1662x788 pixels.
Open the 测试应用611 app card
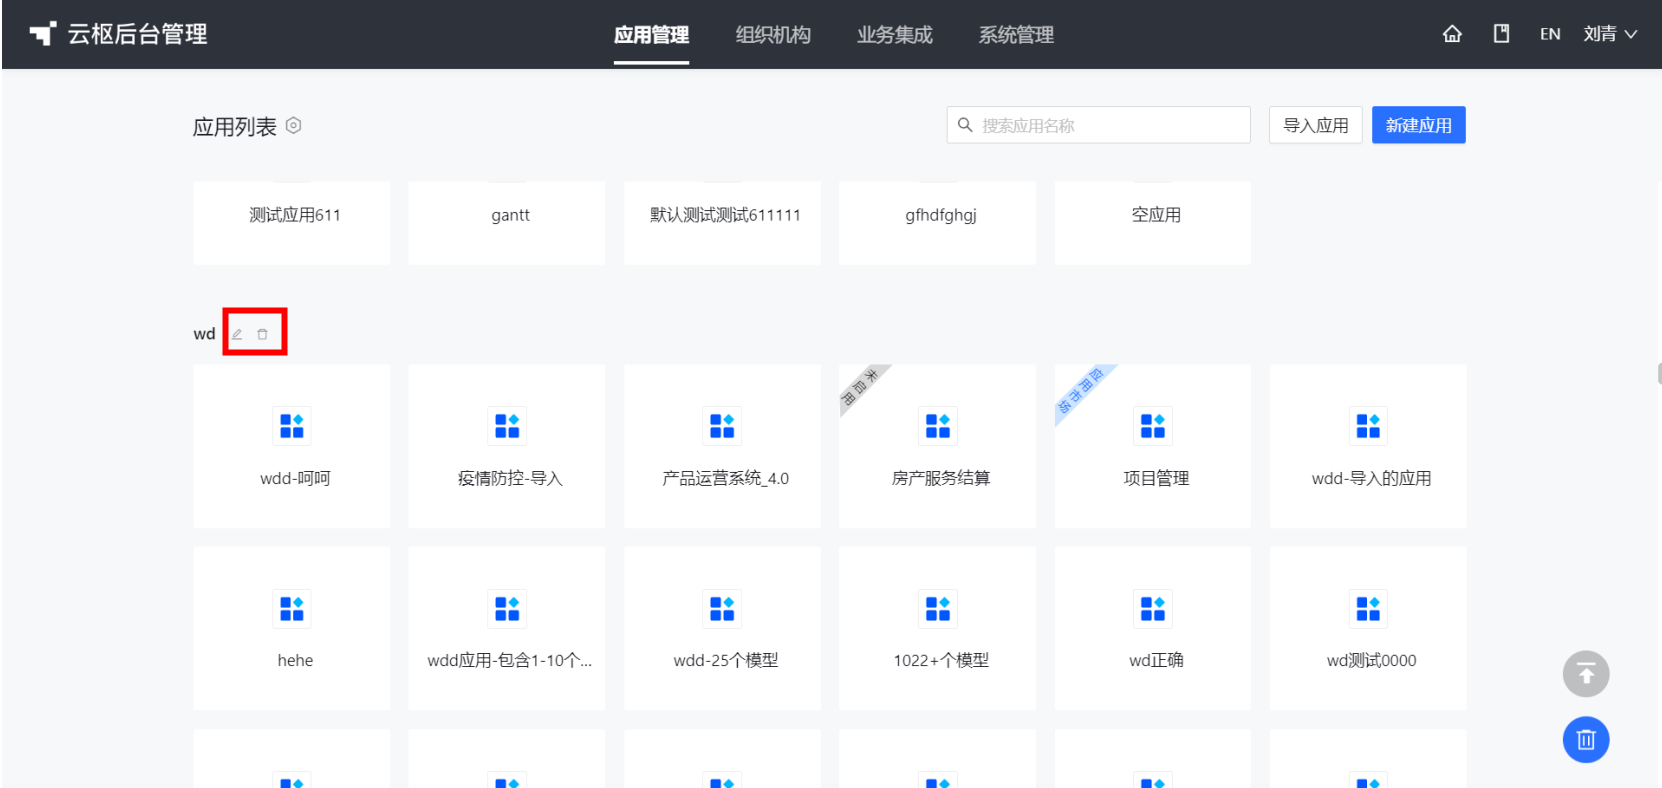coord(292,223)
